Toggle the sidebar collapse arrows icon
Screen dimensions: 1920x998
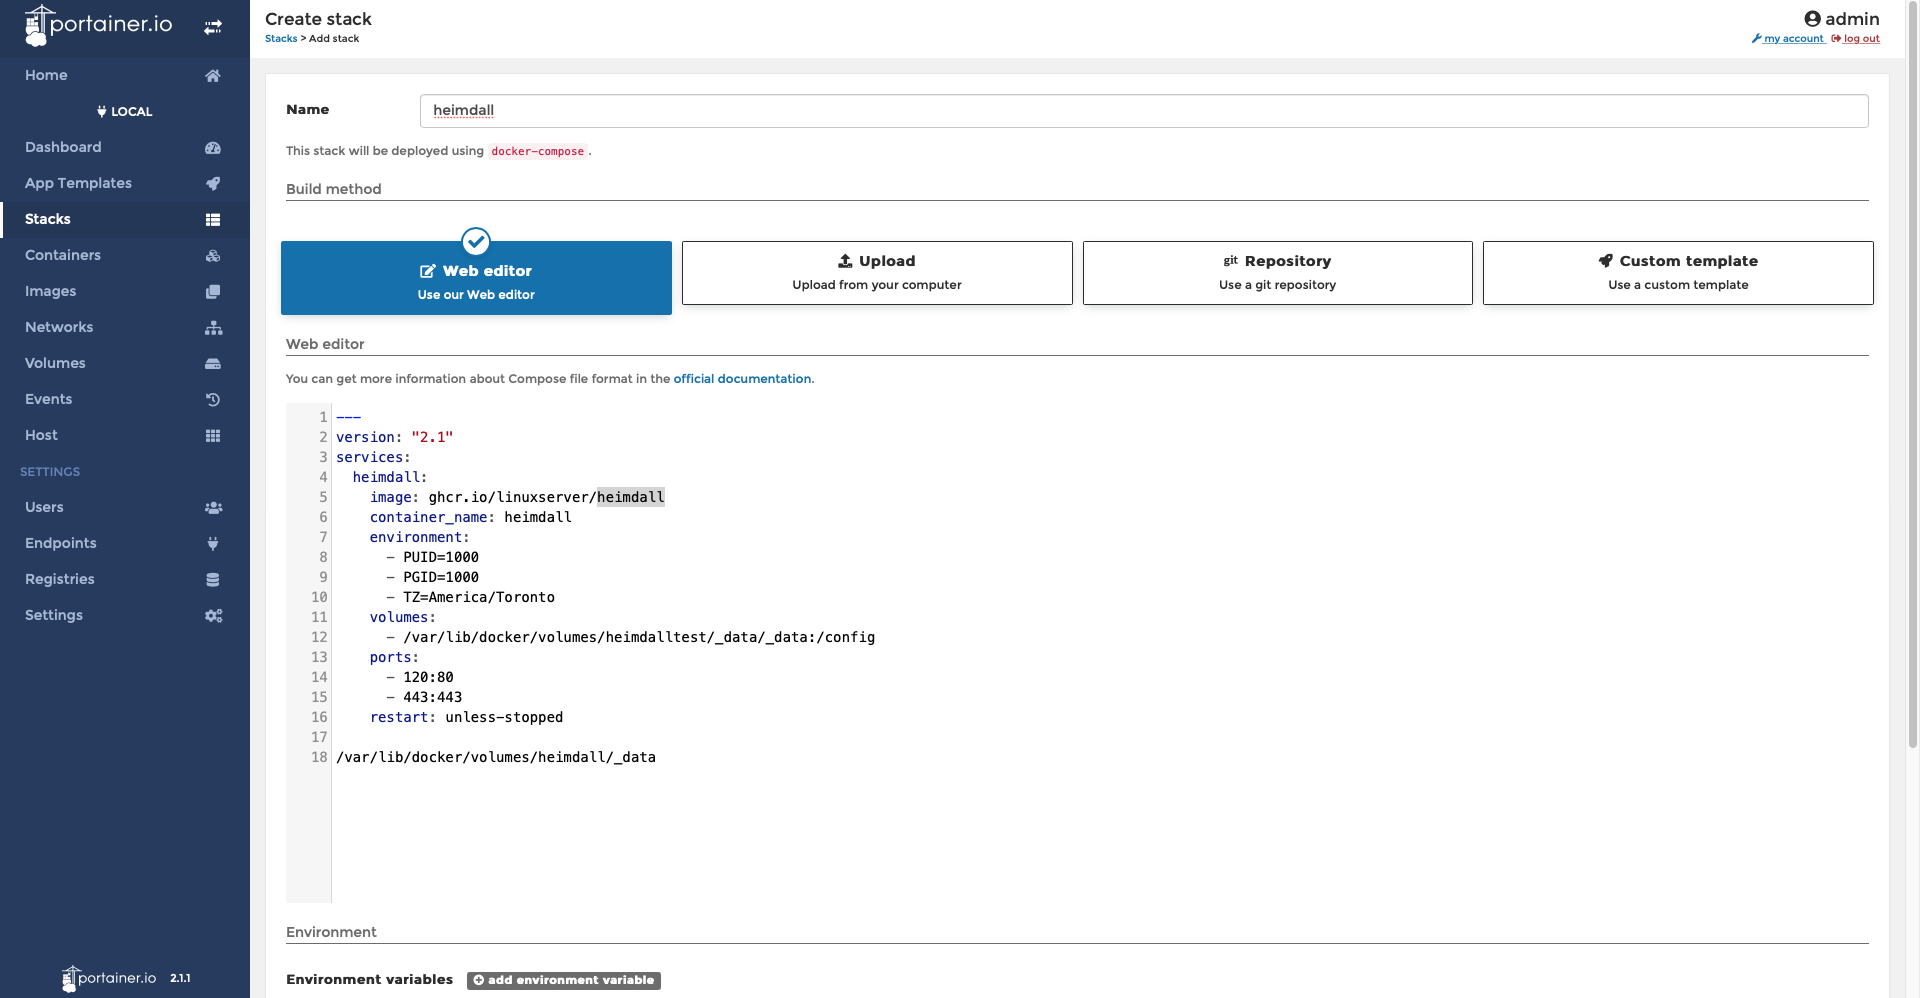[x=213, y=28]
